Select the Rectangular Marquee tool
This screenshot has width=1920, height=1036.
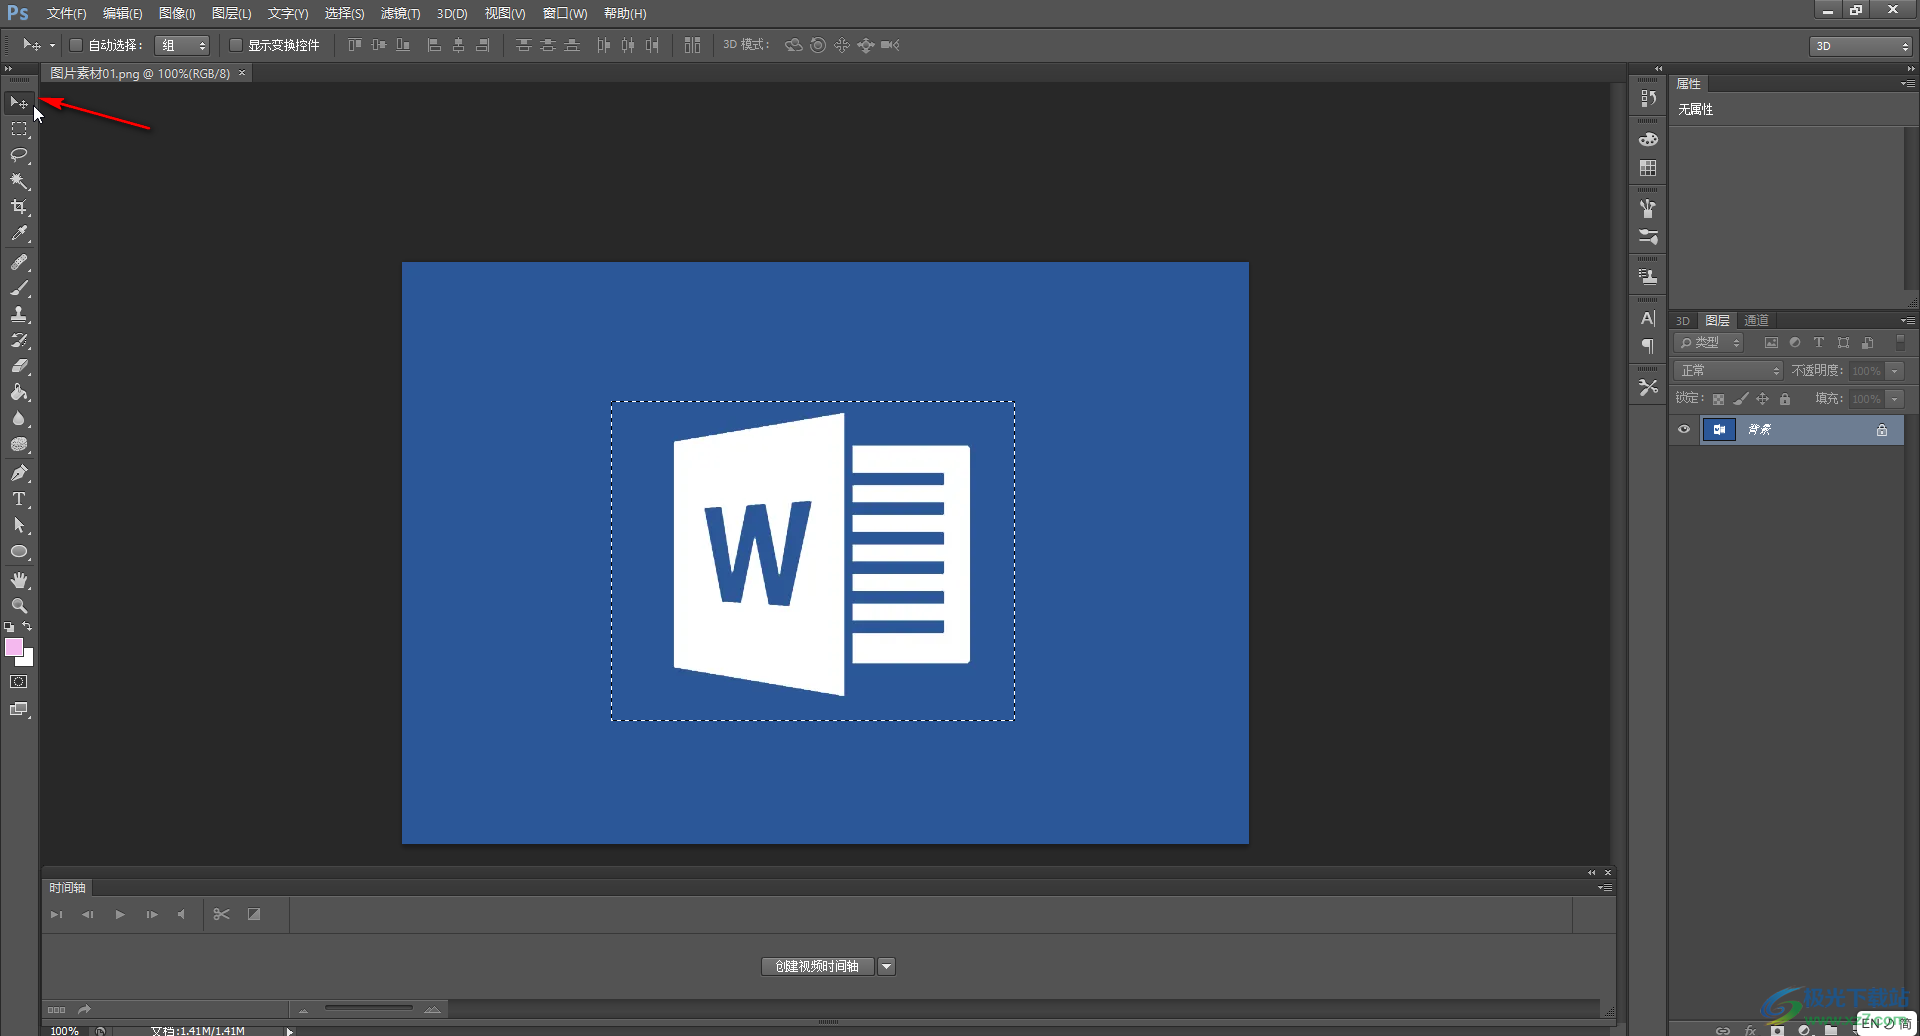19,129
